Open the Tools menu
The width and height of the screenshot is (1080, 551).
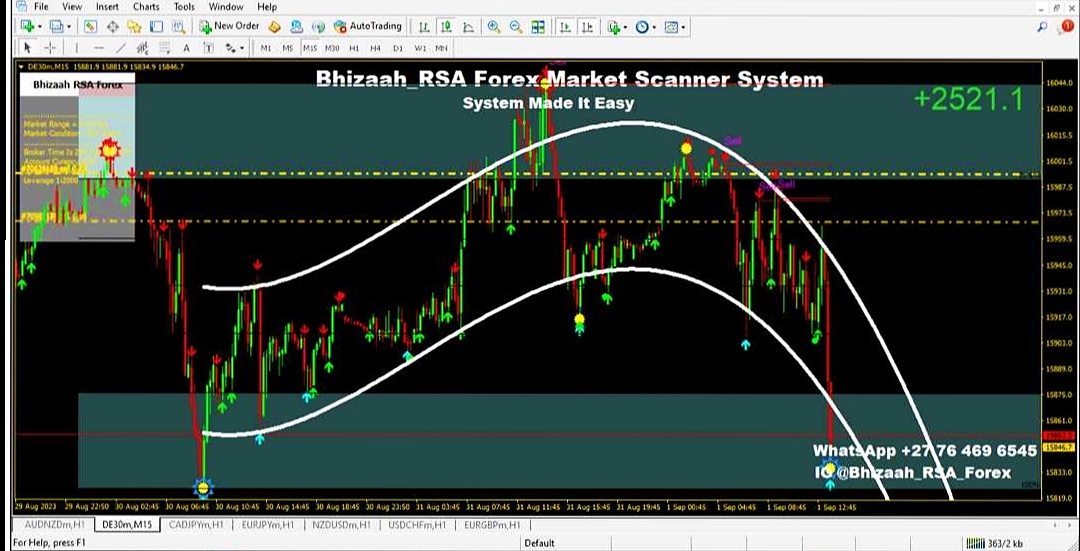point(184,7)
